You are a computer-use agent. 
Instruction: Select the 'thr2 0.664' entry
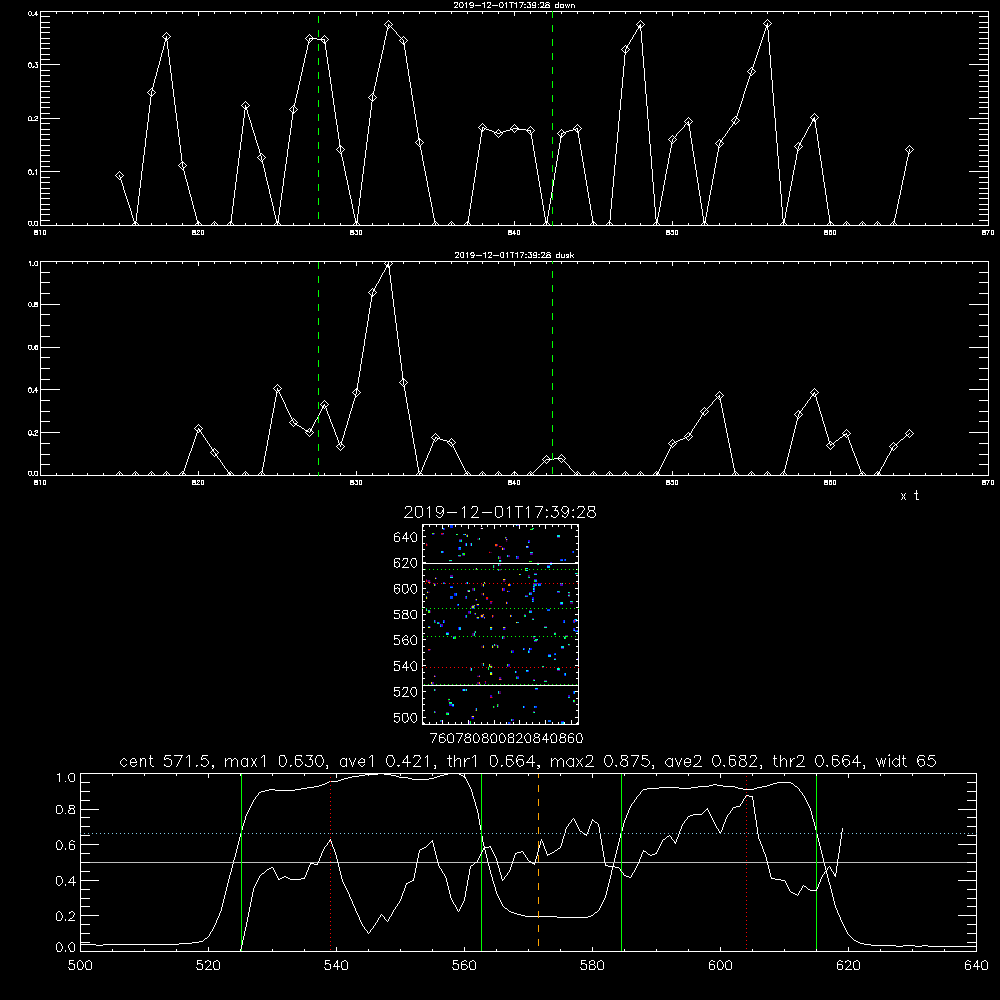click(819, 761)
